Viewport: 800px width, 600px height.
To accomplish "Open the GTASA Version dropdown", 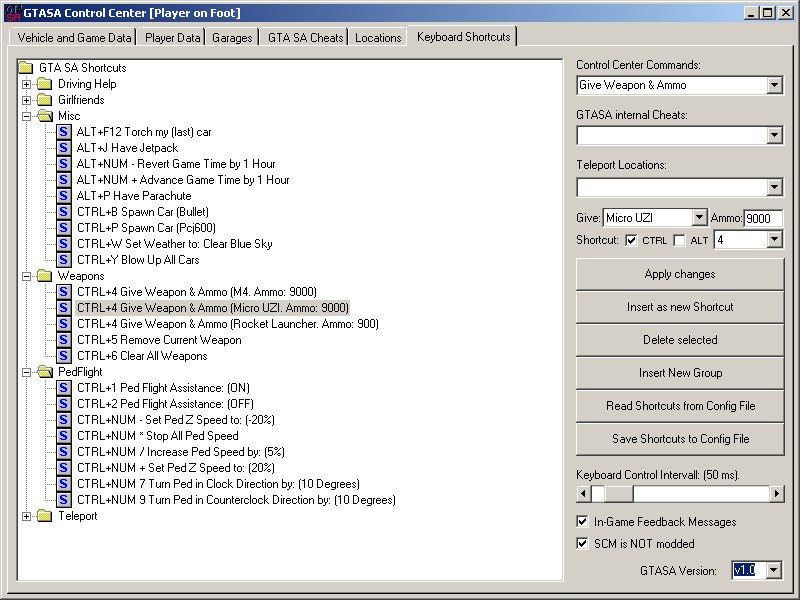I will 773,570.
